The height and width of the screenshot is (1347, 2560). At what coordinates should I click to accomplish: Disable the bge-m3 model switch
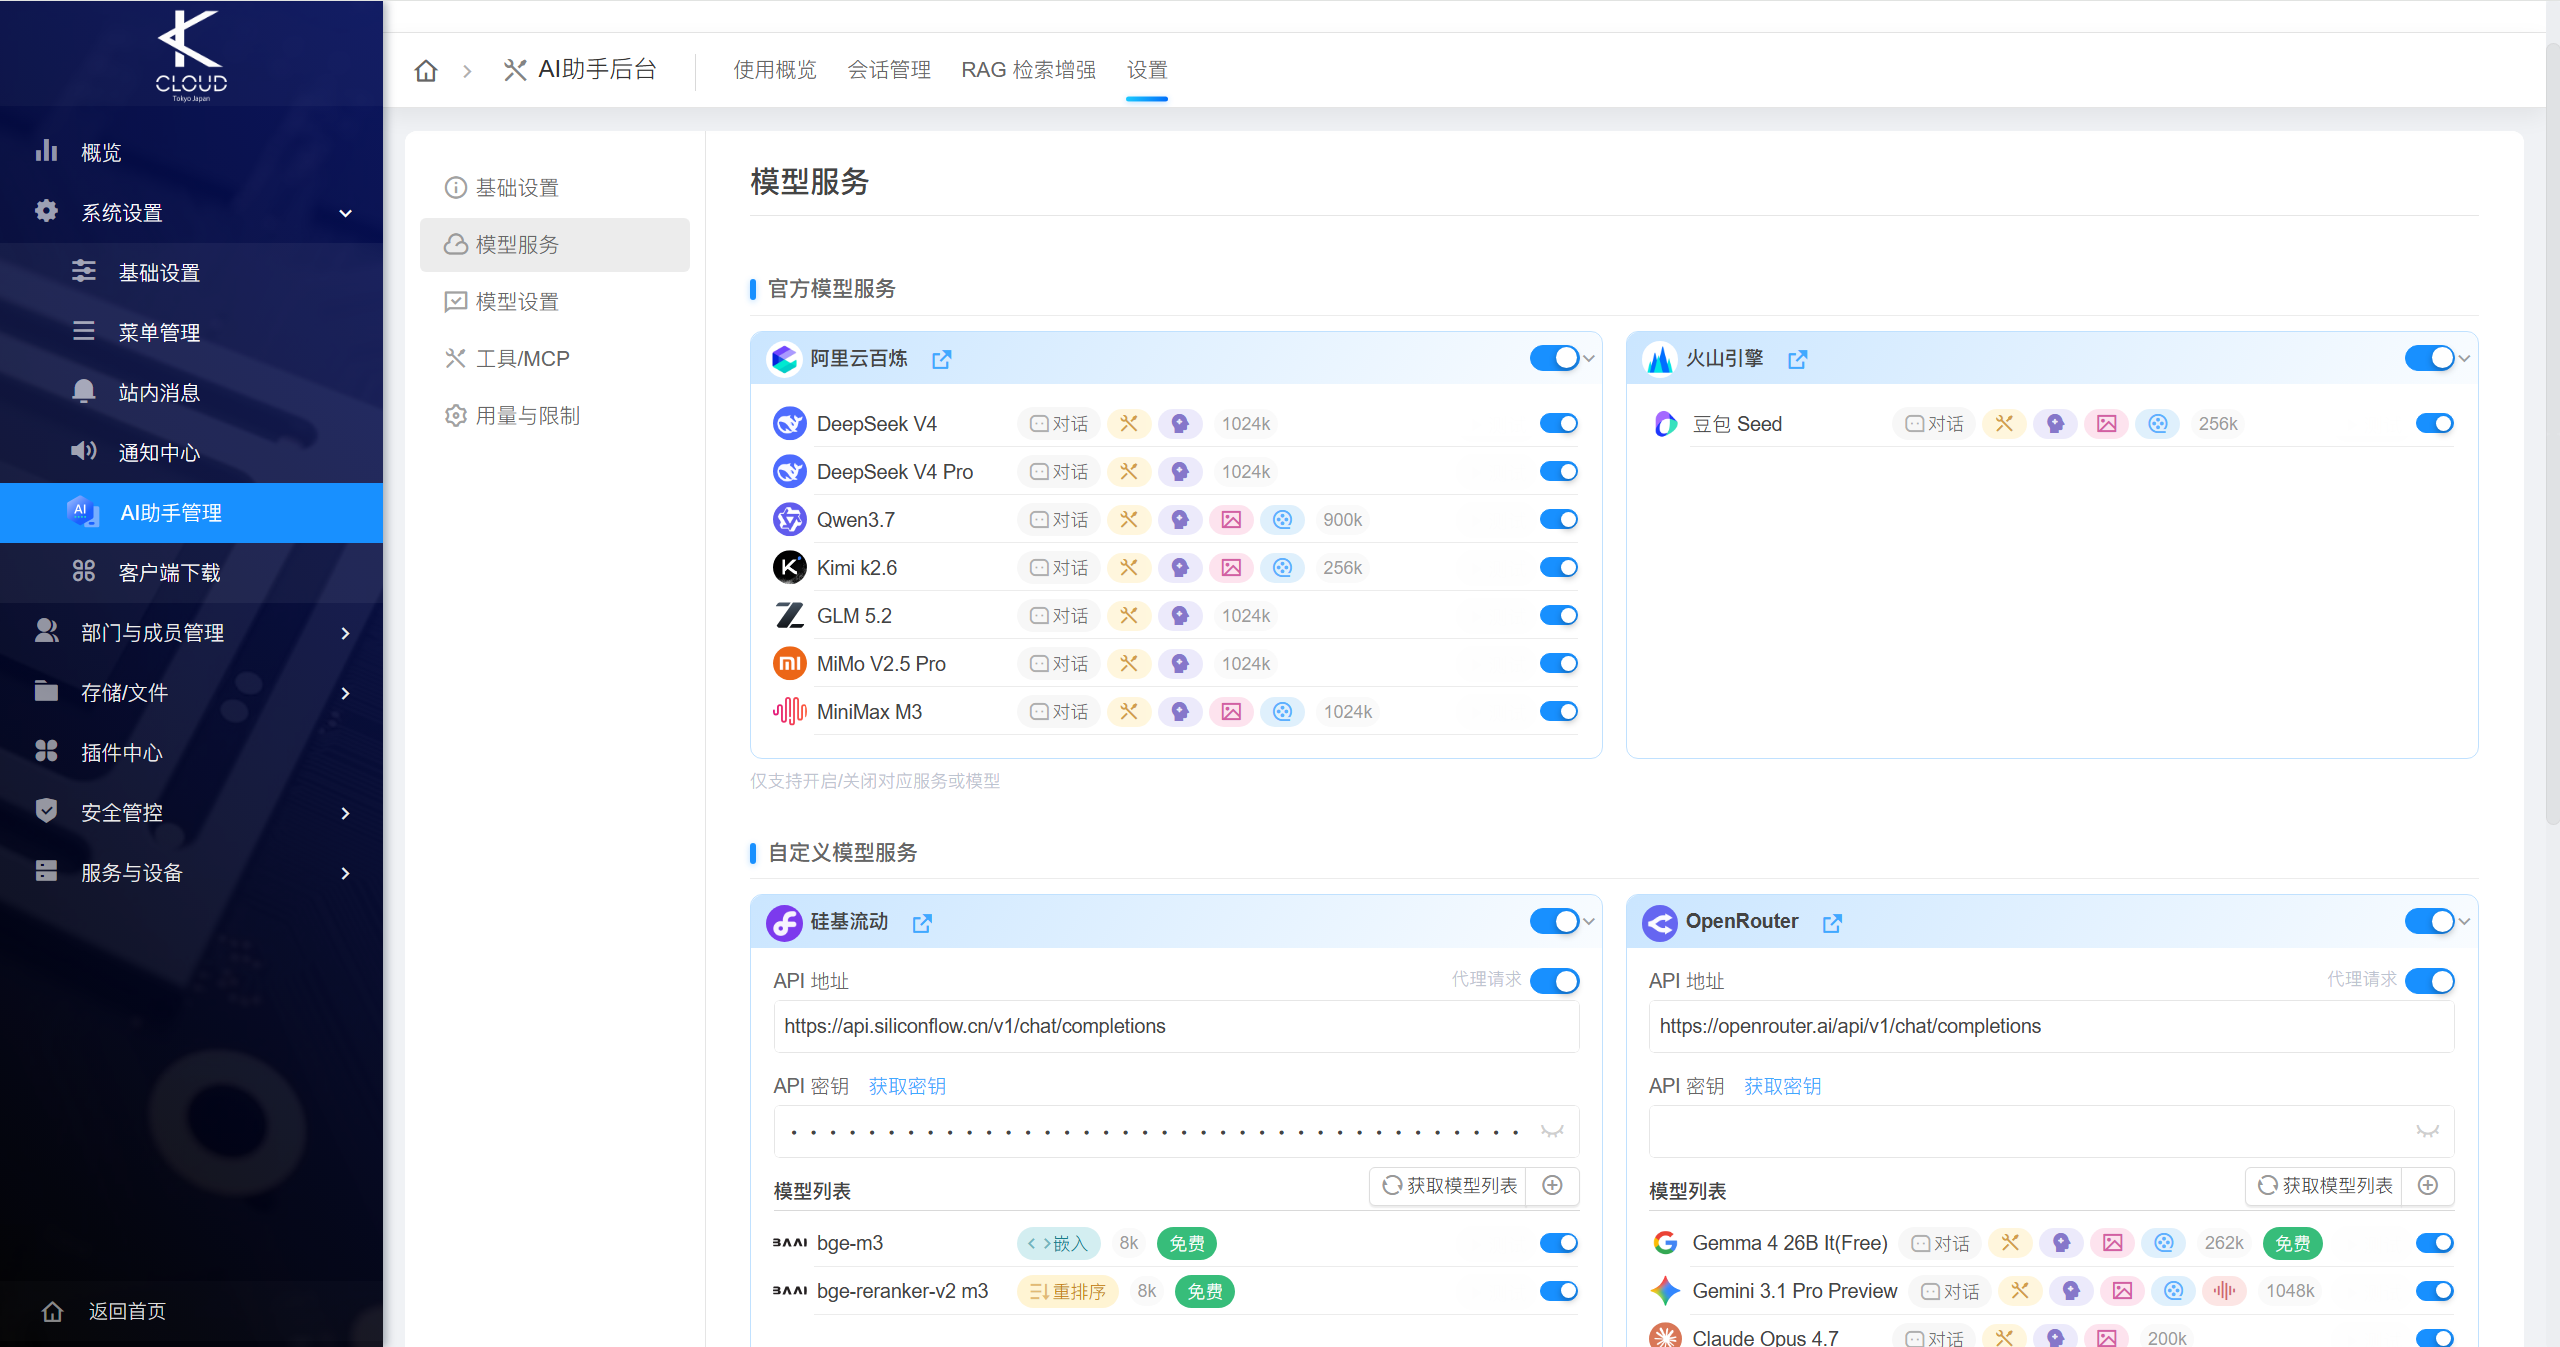[x=1558, y=1243]
